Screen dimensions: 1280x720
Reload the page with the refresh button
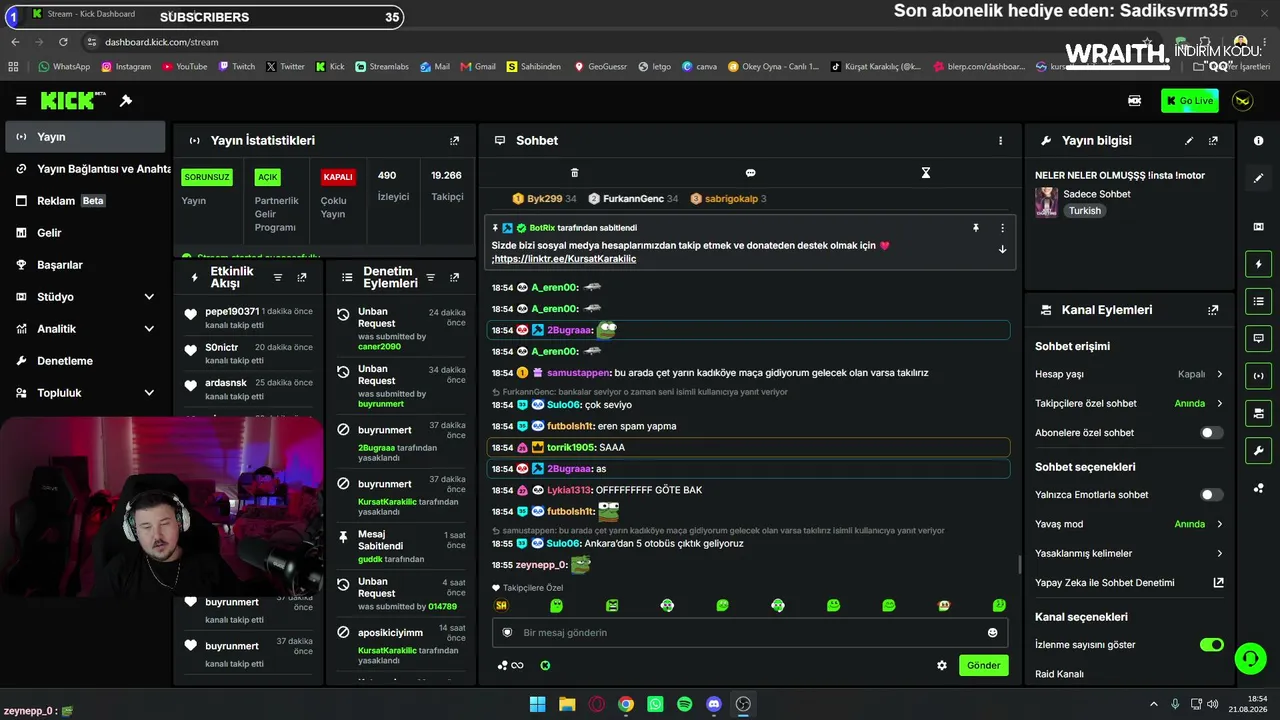coord(63,42)
